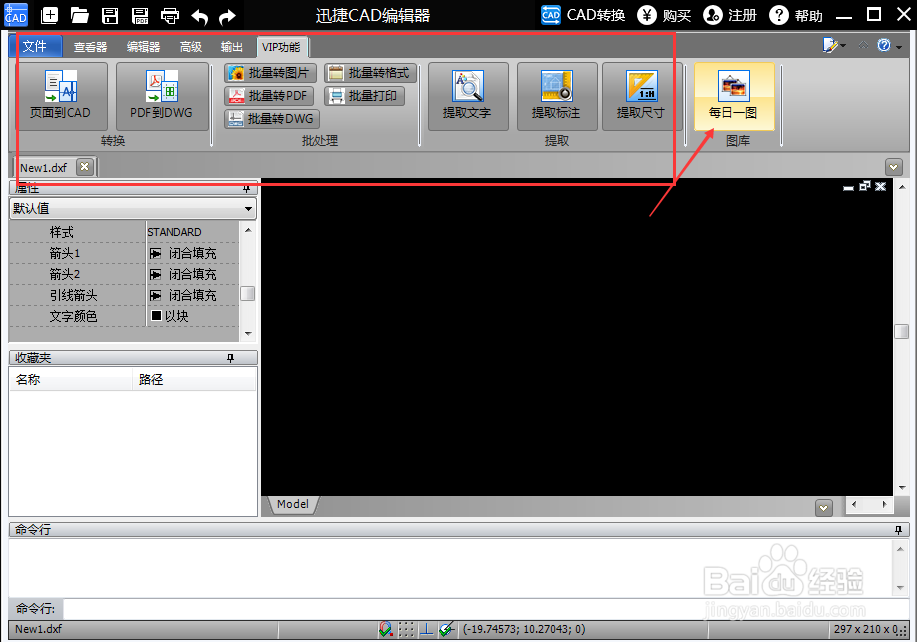Toggle the snap status bar icon
Viewport: 917px width, 642px height.
(385, 629)
